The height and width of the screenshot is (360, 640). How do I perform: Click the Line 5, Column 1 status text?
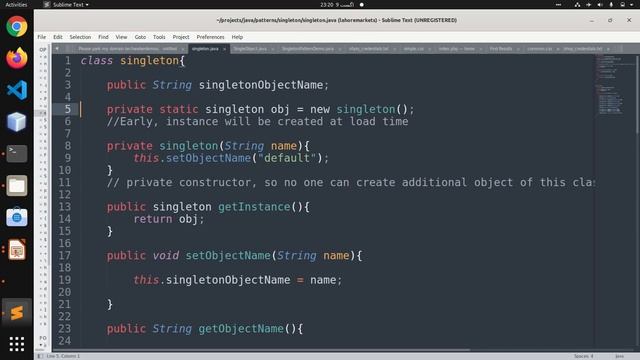point(63,356)
